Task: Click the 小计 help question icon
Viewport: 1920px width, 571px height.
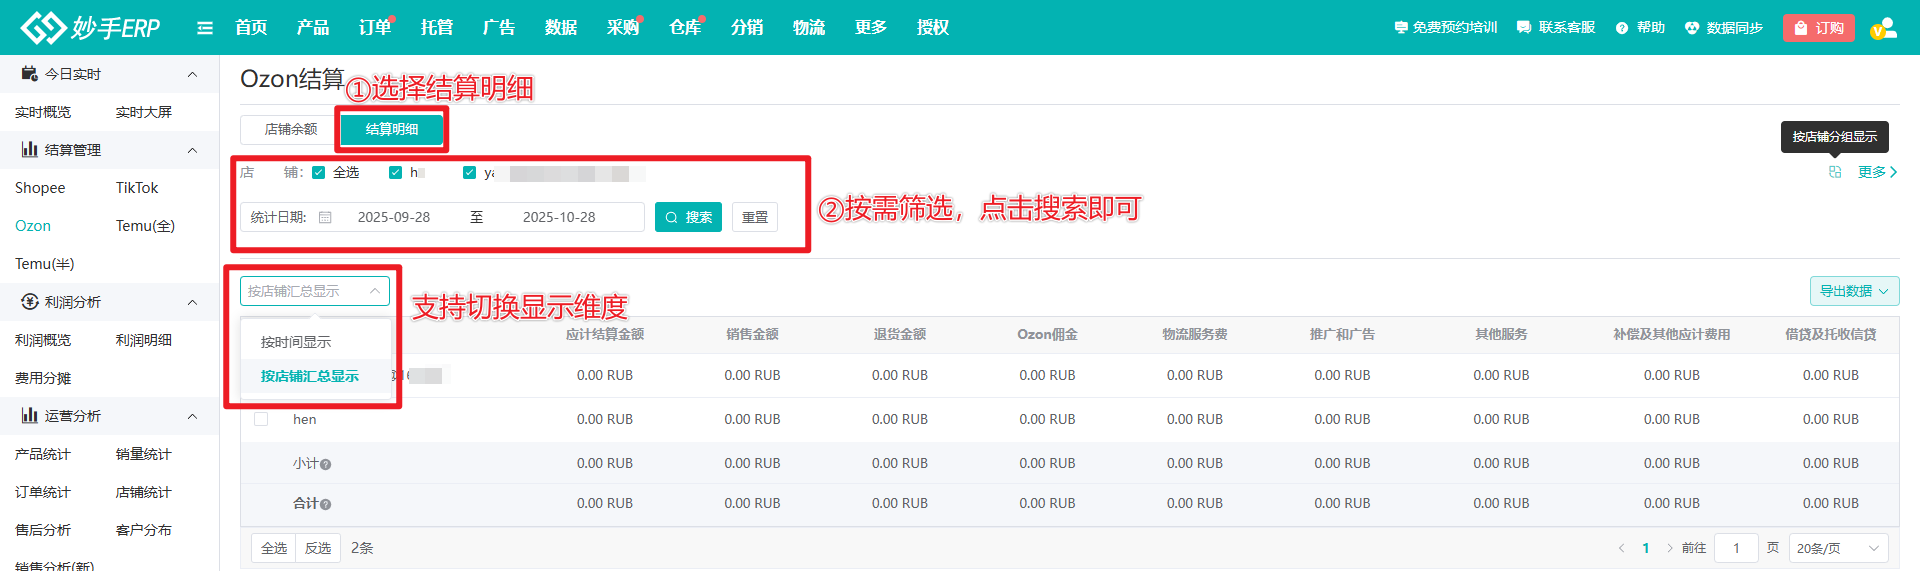Action: 326,464
